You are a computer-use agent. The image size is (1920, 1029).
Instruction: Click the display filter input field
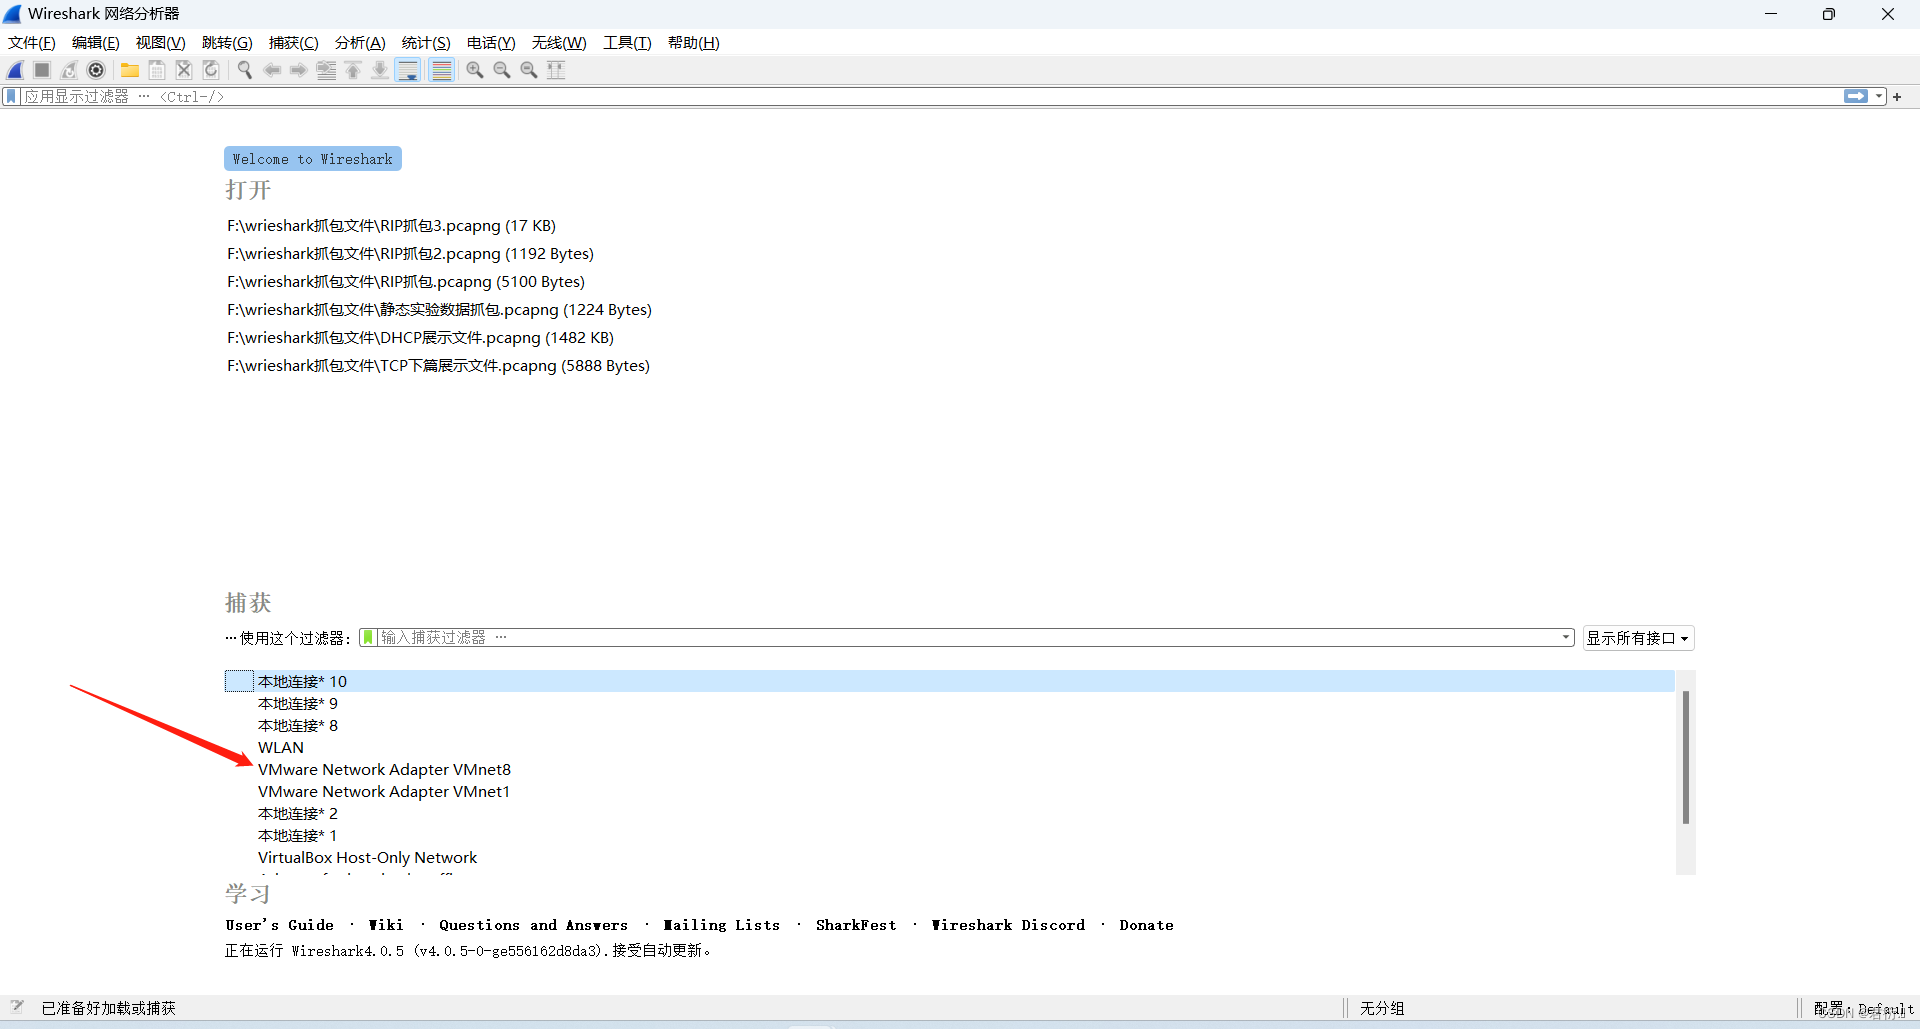coord(930,97)
